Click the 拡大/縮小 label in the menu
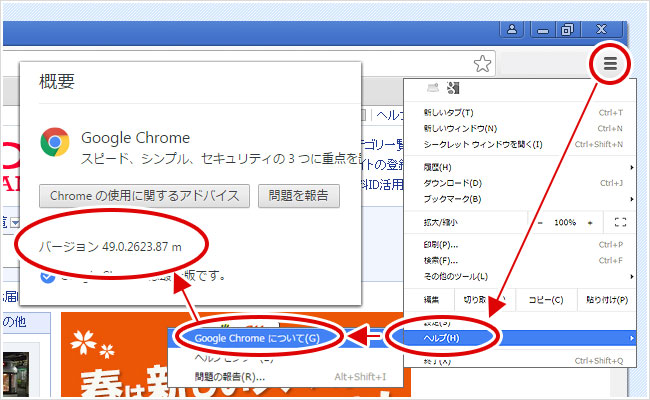Screen dimensions: 650x400 point(440,223)
